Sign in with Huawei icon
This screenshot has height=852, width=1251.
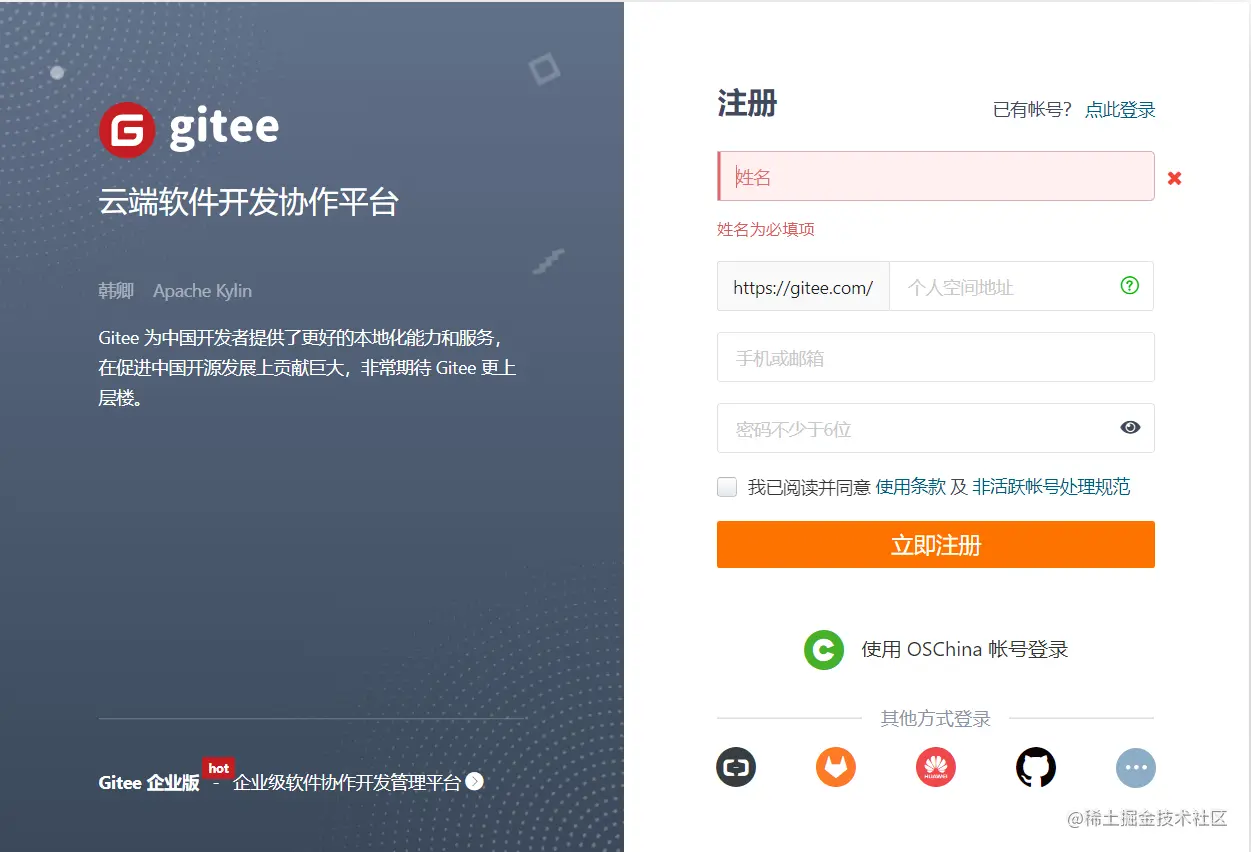[x=936, y=768]
